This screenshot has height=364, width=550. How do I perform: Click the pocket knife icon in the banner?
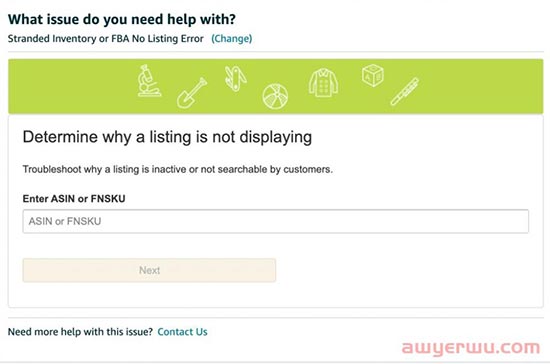[x=235, y=79]
